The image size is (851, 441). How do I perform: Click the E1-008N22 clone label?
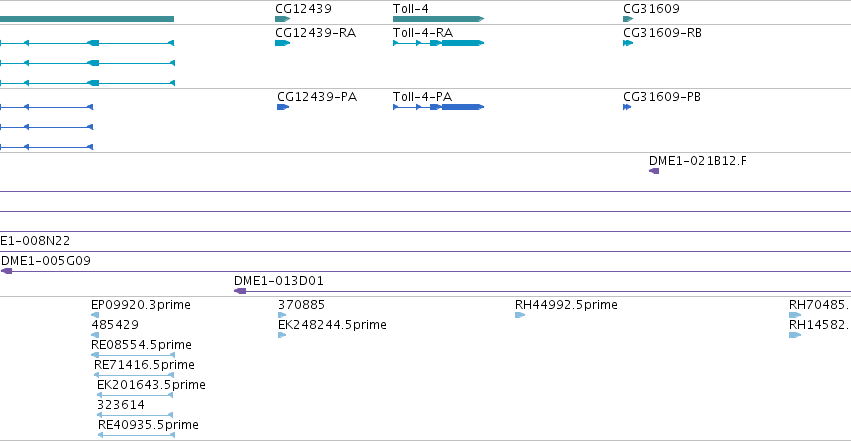click(x=35, y=240)
